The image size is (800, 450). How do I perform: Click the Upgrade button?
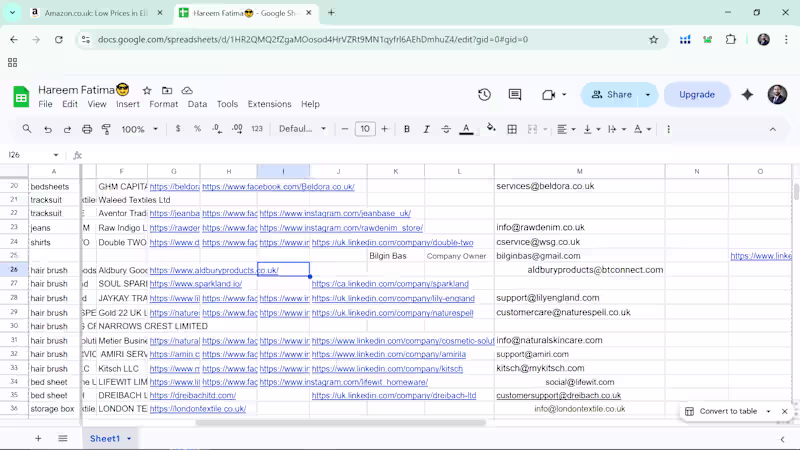click(x=696, y=94)
